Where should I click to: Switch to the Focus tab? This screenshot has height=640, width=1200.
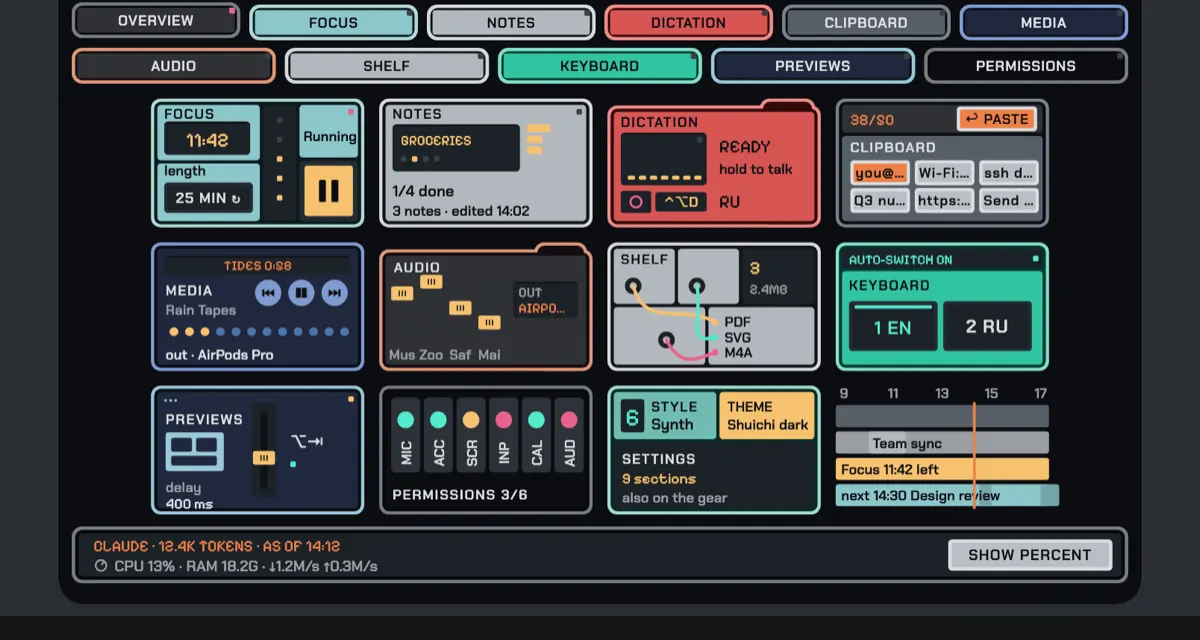333,23
